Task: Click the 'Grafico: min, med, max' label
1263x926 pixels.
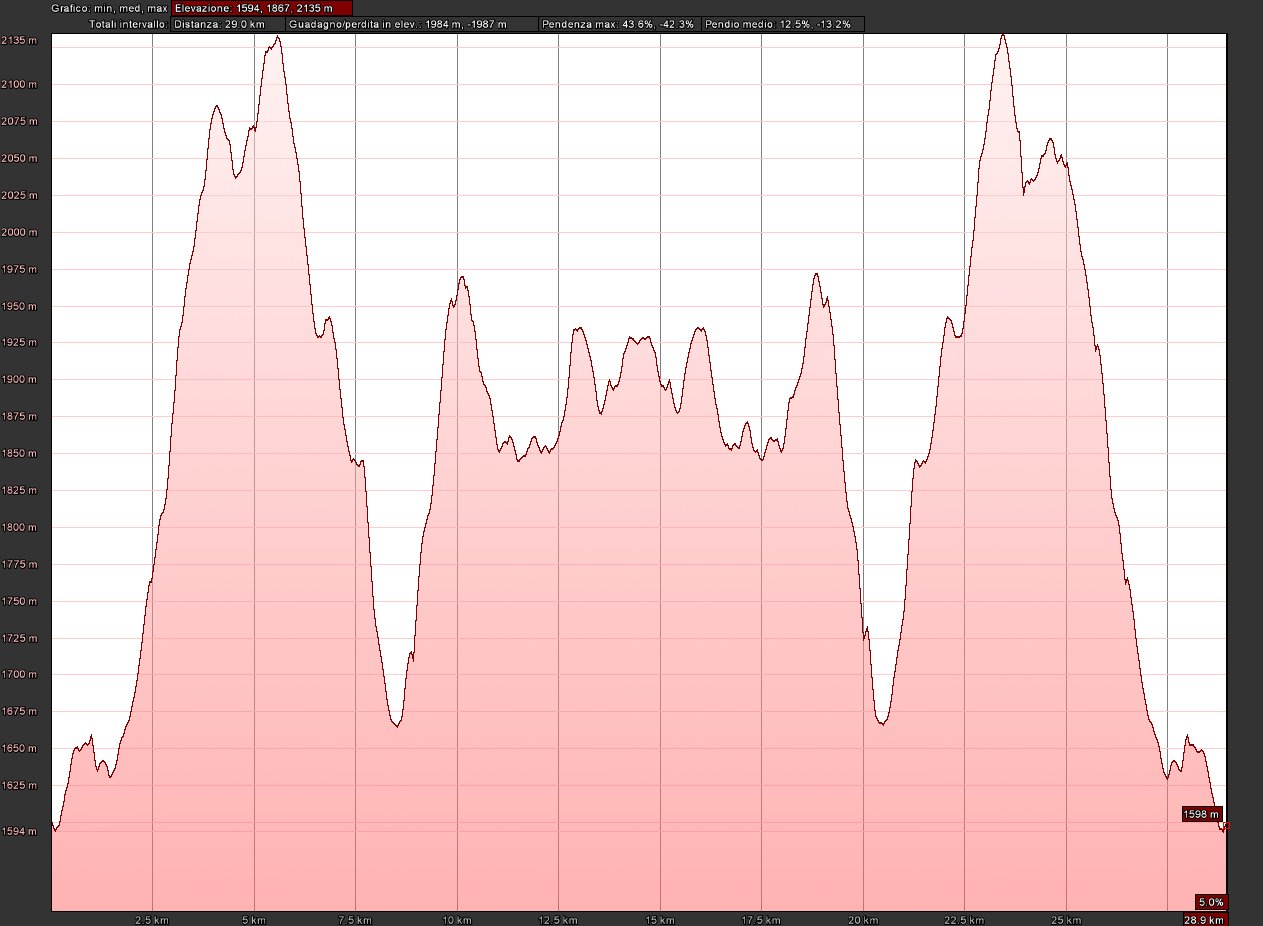Action: pos(110,8)
